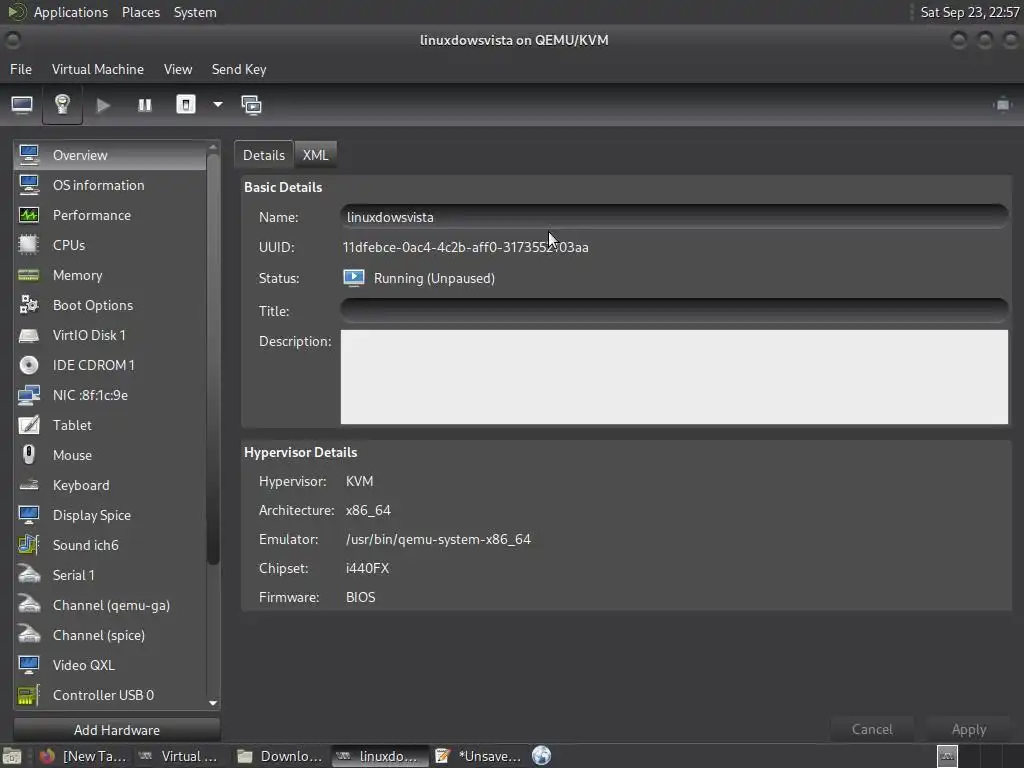
Task: Open the File menu
Action: point(21,69)
